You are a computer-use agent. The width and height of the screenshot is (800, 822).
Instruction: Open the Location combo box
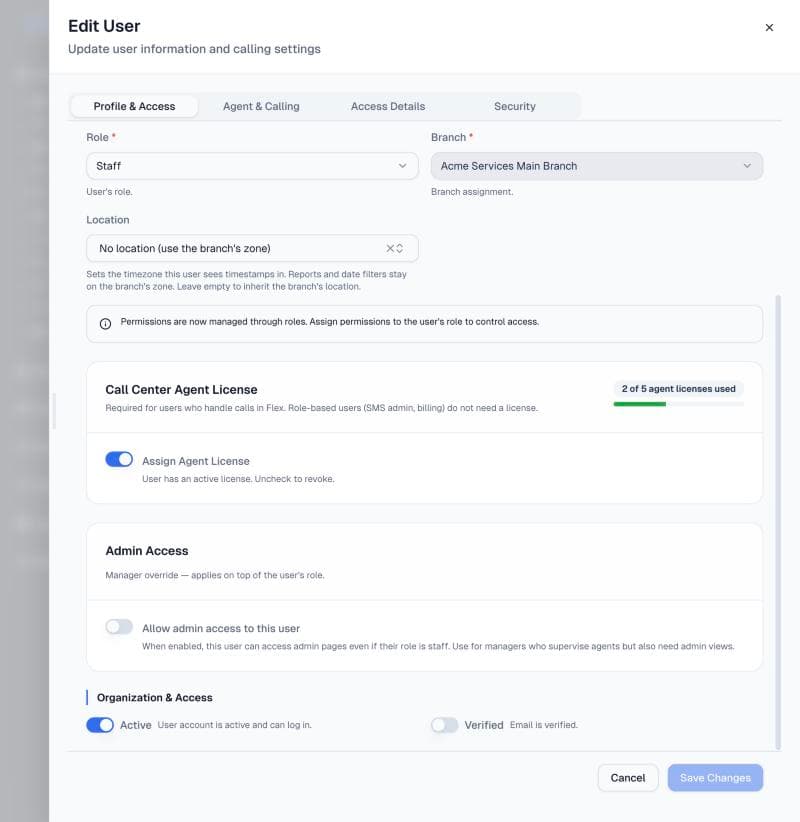click(252, 248)
